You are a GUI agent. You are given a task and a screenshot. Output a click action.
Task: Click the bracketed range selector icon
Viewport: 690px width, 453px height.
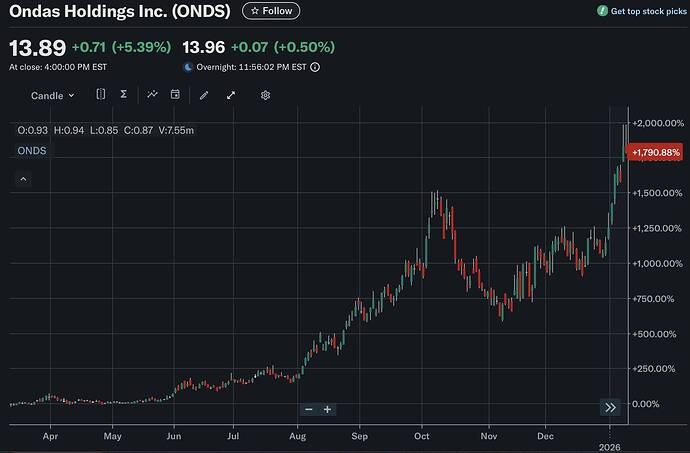pos(101,95)
